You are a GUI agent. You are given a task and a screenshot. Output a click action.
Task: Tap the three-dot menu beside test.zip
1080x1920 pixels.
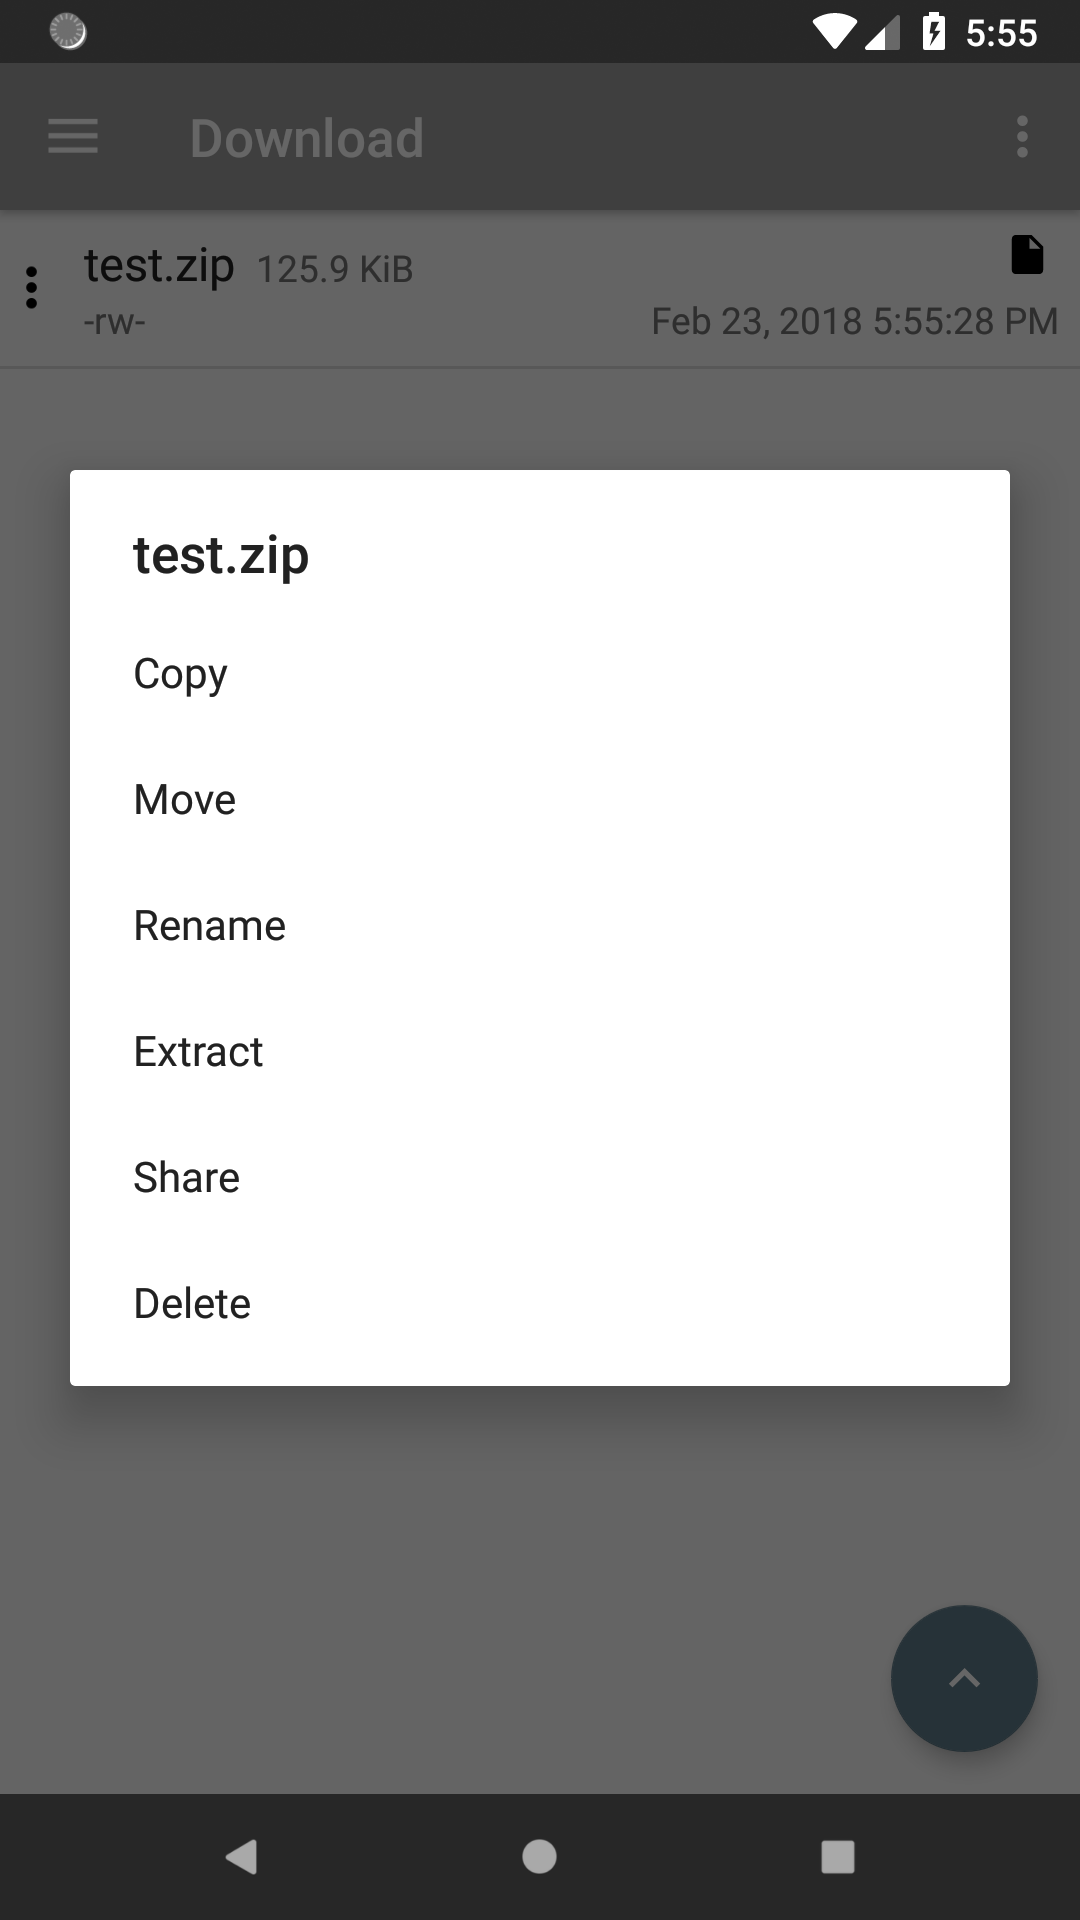(x=32, y=287)
